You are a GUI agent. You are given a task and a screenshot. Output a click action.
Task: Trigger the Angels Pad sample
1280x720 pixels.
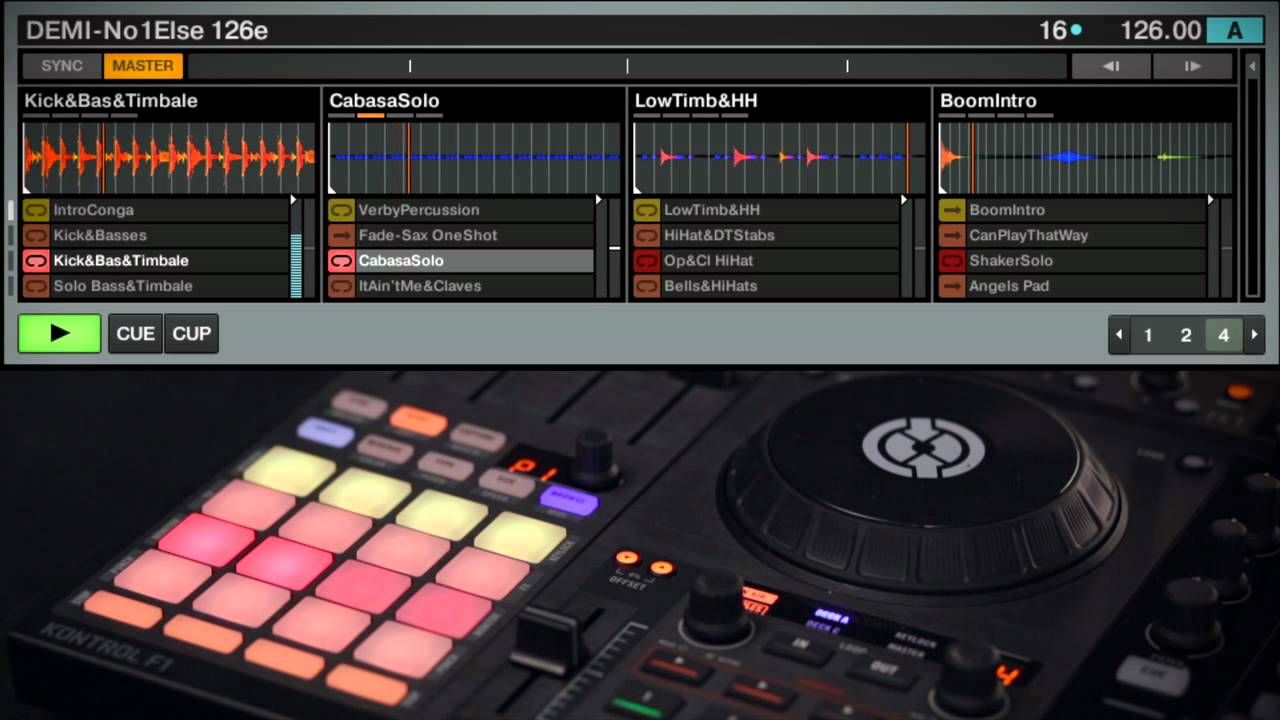tap(1072, 286)
